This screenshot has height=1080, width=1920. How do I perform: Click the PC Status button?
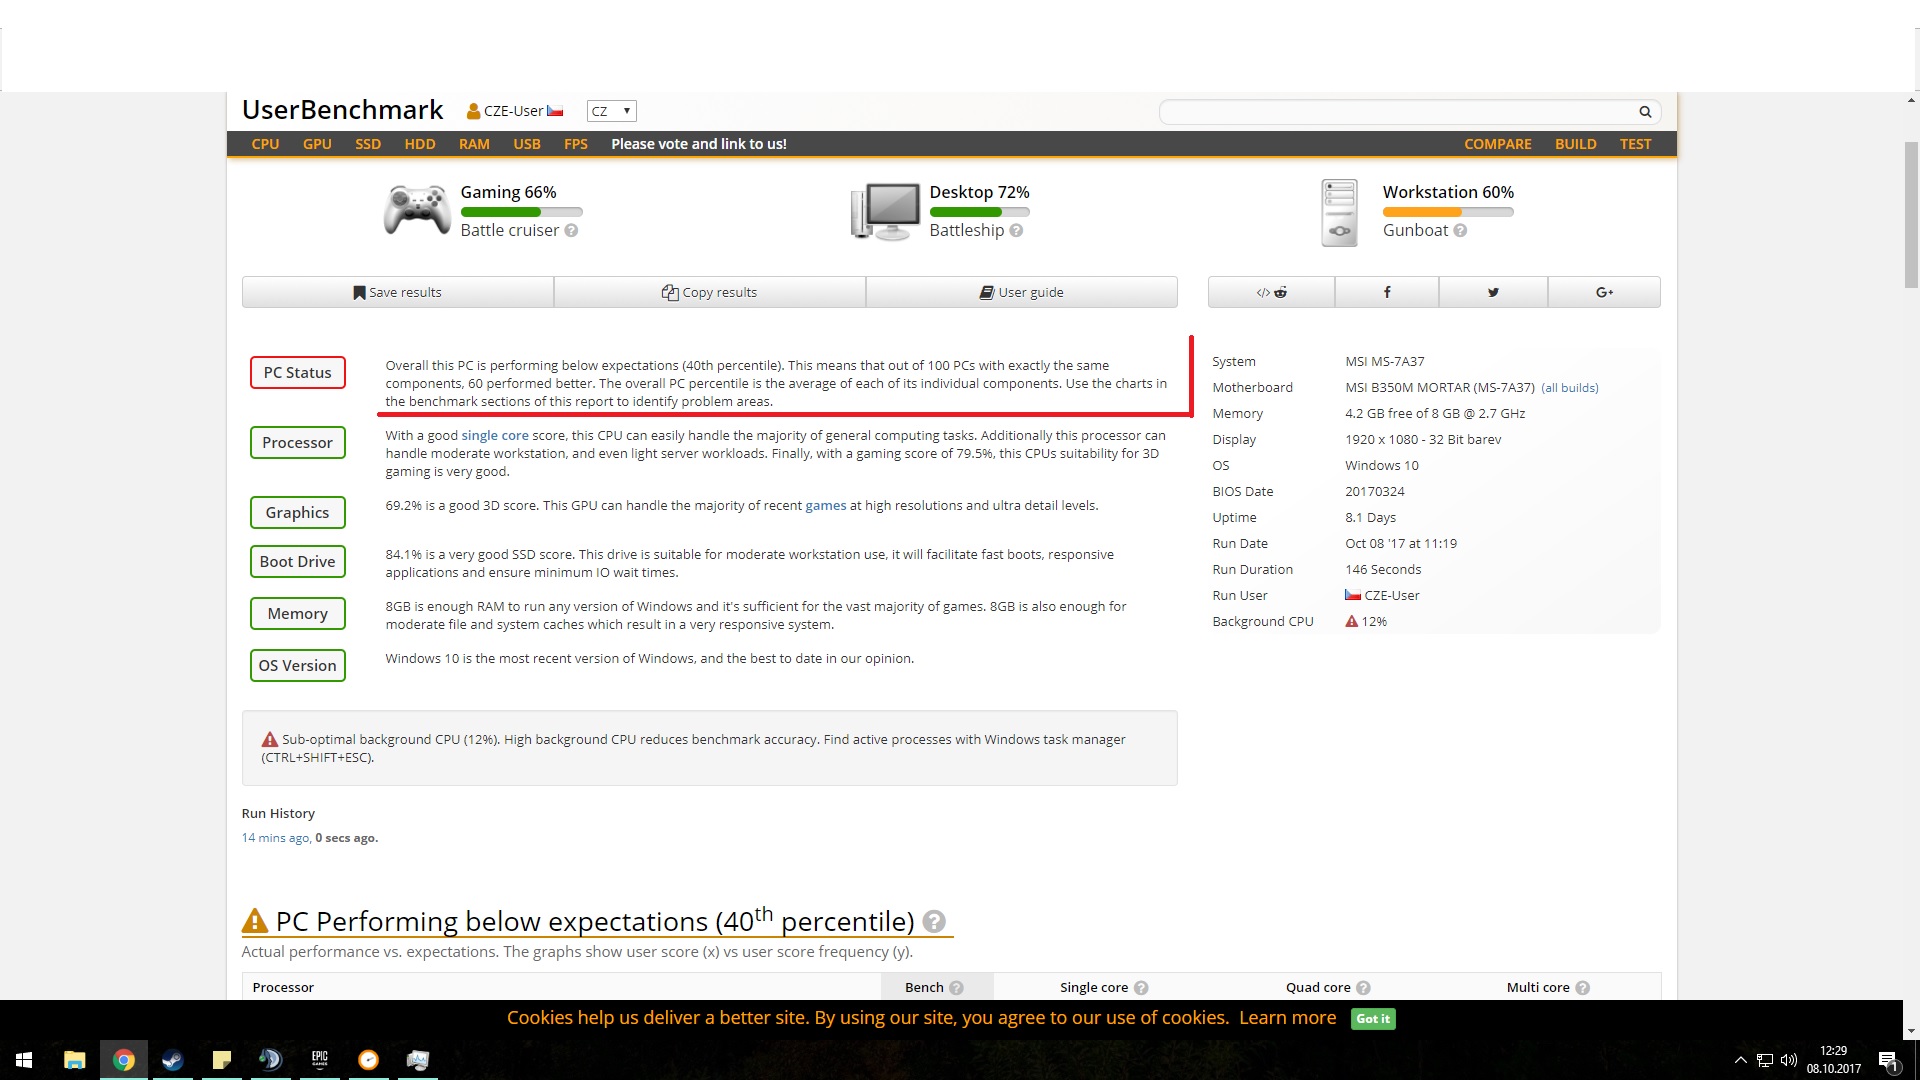pyautogui.click(x=297, y=373)
